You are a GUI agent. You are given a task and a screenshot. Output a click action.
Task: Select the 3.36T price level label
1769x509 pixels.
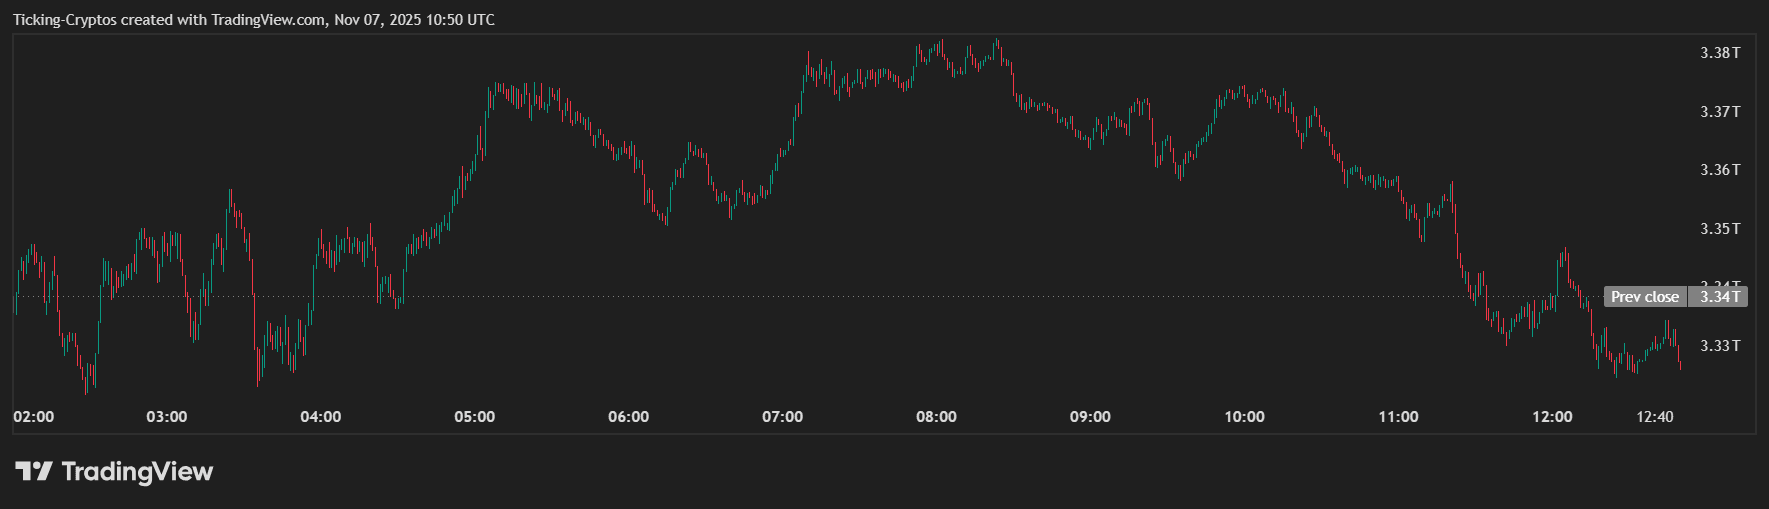click(x=1719, y=170)
